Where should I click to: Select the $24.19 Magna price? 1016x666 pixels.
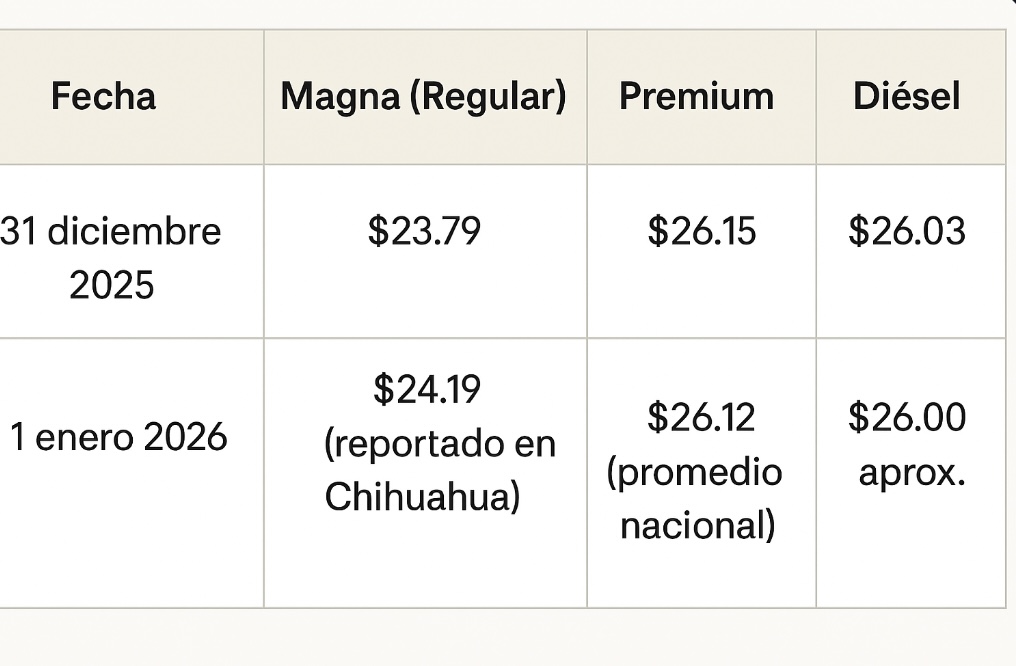pos(427,390)
